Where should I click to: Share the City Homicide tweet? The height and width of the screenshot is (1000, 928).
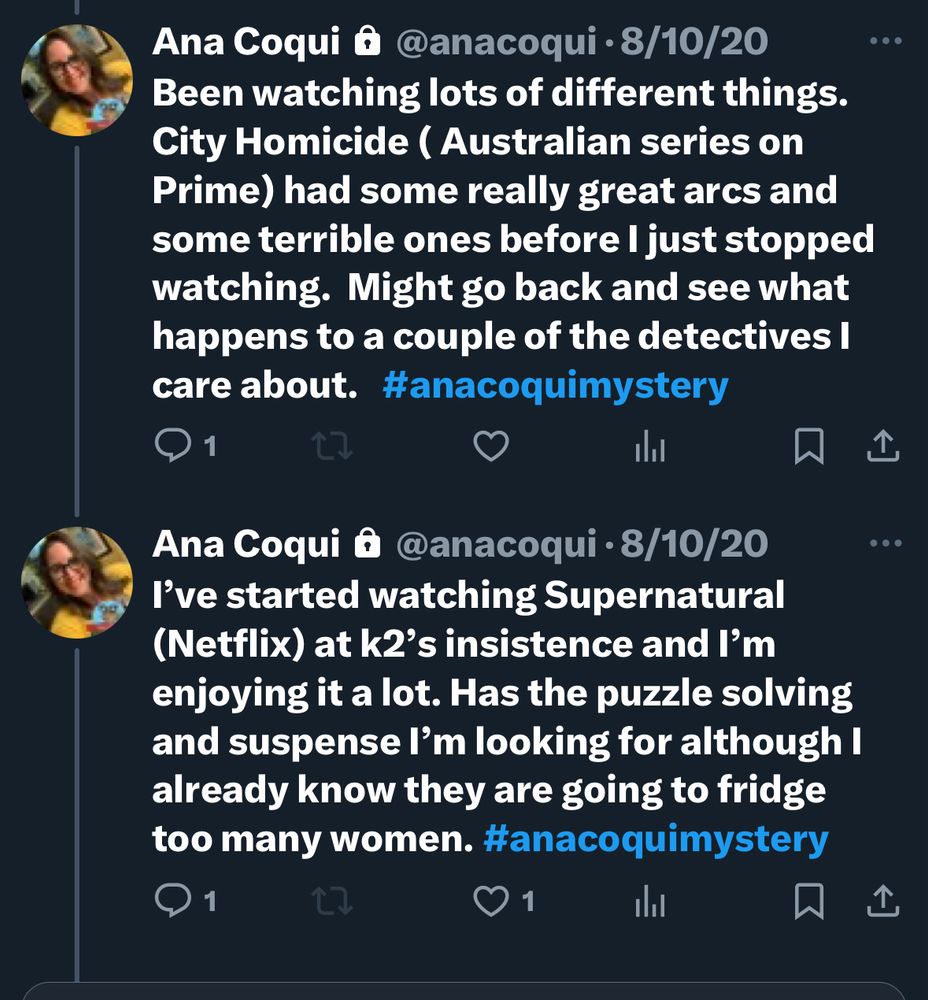tap(882, 447)
